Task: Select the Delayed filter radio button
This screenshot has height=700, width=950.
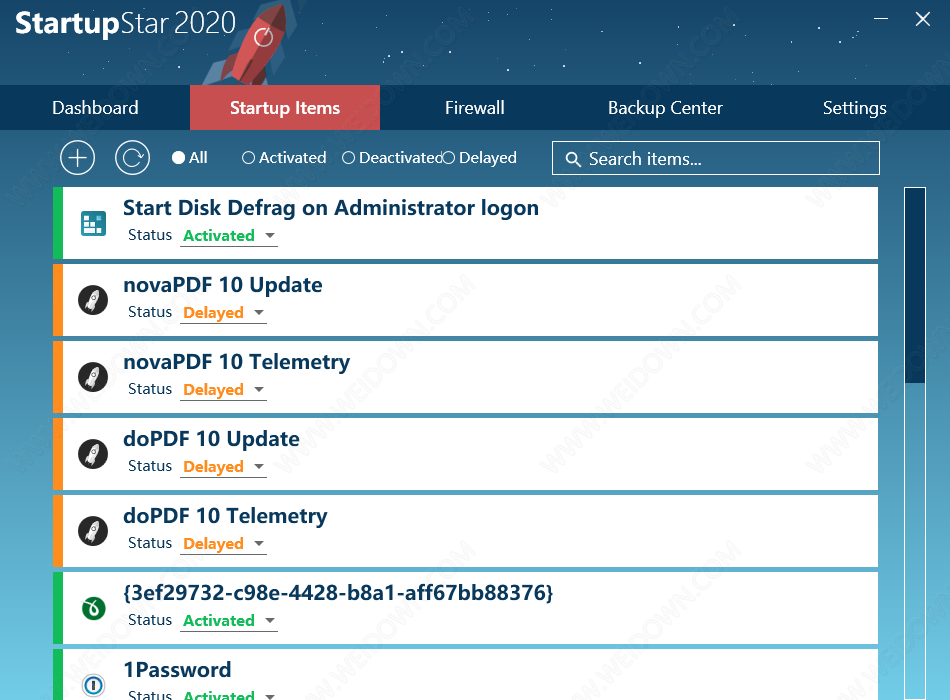Action: coord(449,158)
